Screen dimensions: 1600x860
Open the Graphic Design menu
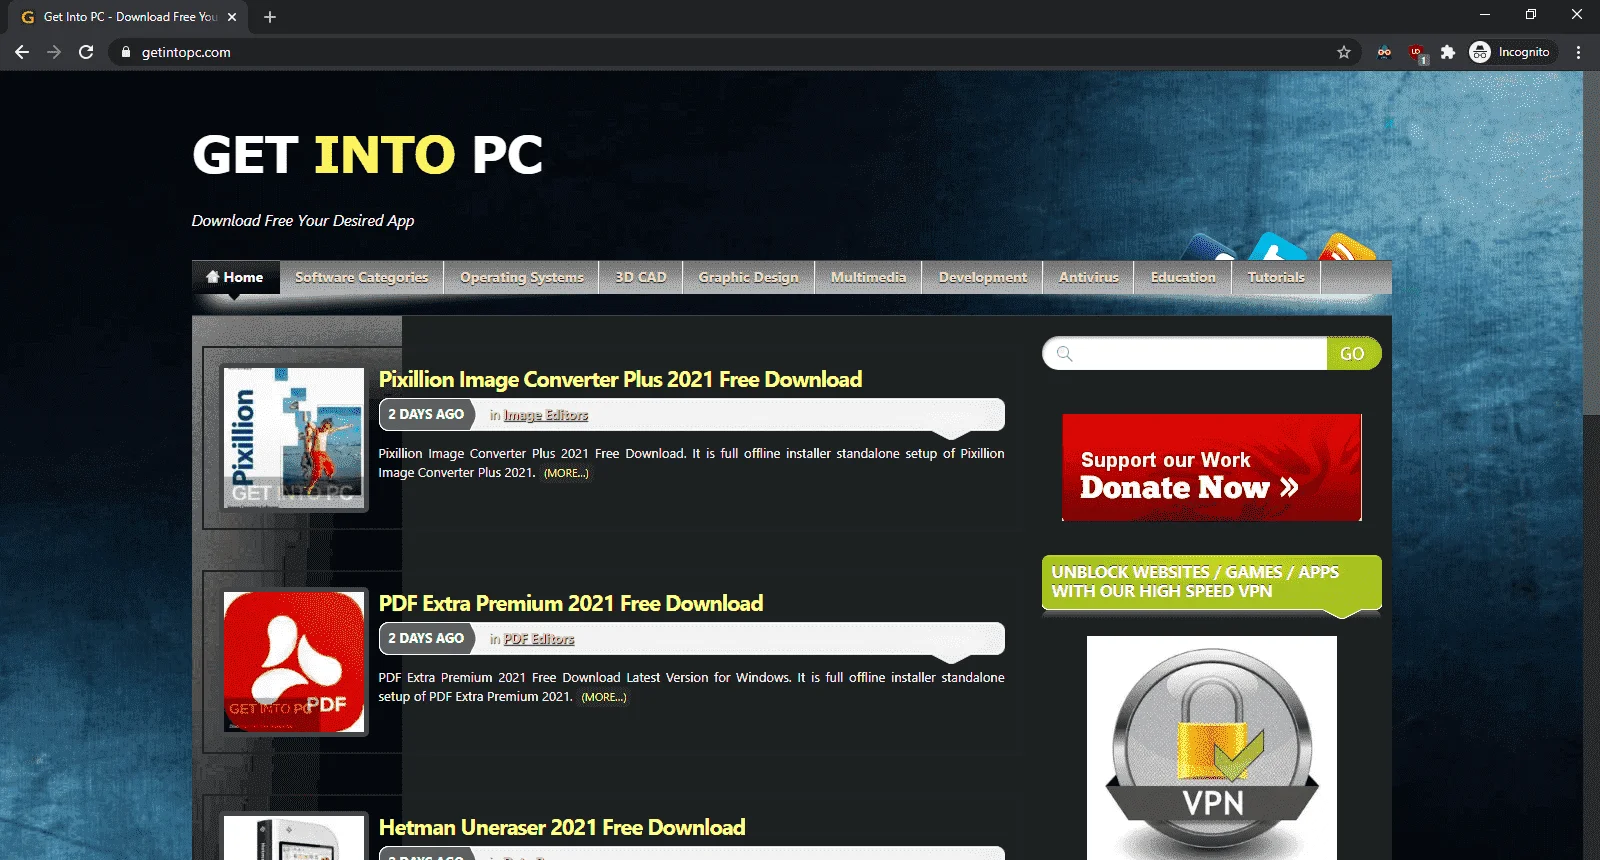(748, 277)
